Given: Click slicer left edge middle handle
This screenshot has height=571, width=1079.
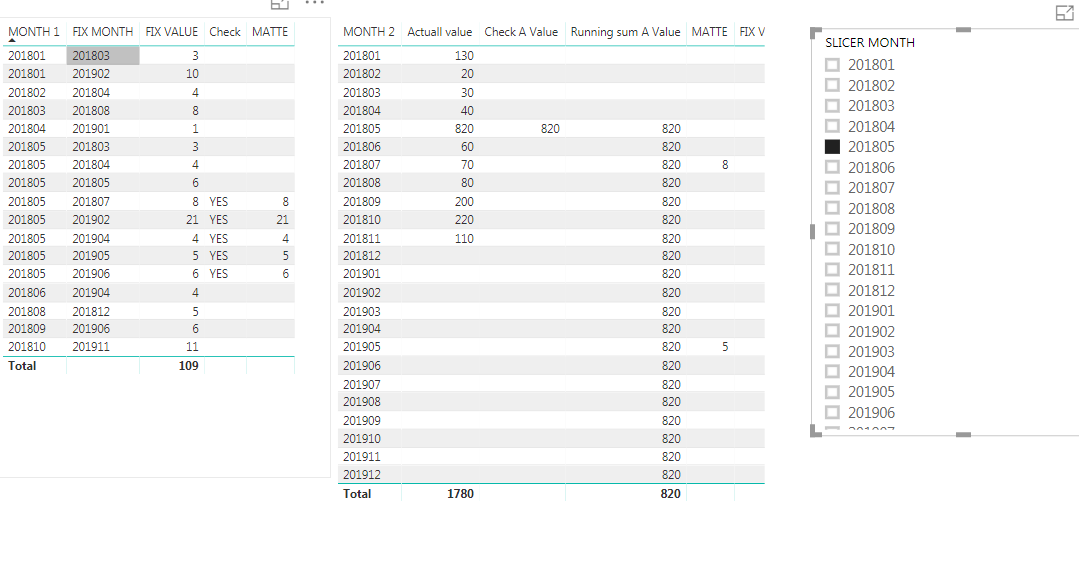Looking at the screenshot, I should pyautogui.click(x=813, y=232).
